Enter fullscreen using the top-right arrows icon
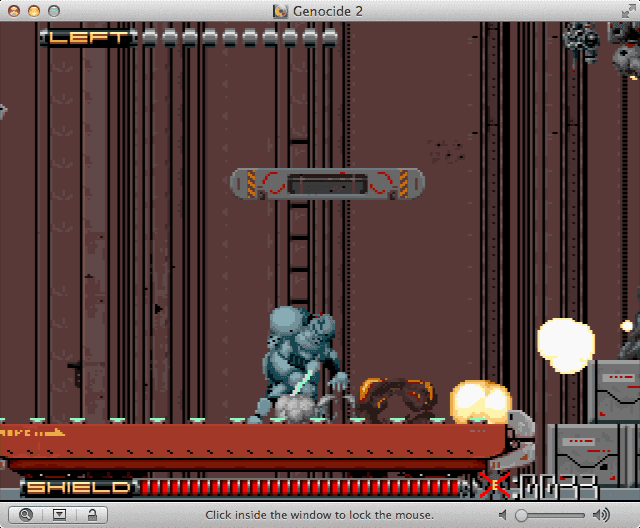Viewport: 640px width, 528px height. point(628,11)
